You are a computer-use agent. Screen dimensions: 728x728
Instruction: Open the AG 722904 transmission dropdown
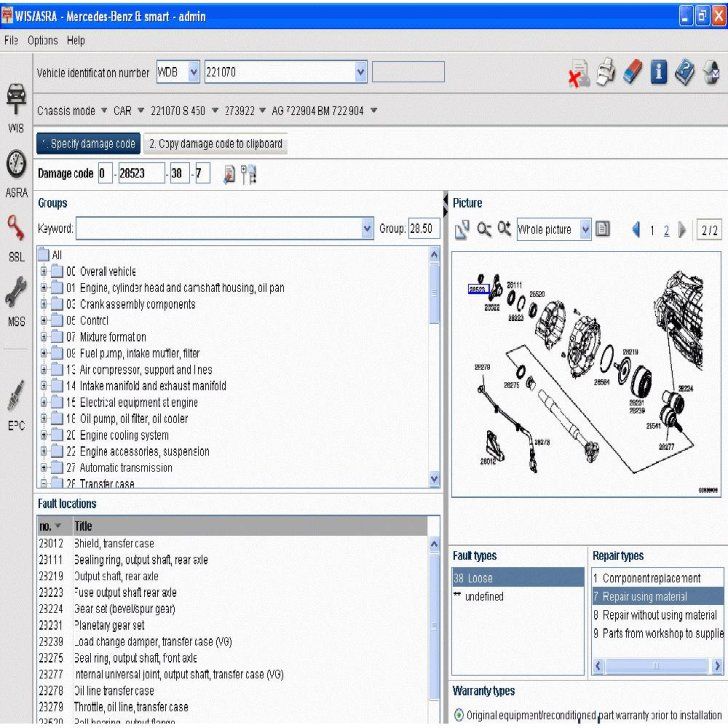374,110
